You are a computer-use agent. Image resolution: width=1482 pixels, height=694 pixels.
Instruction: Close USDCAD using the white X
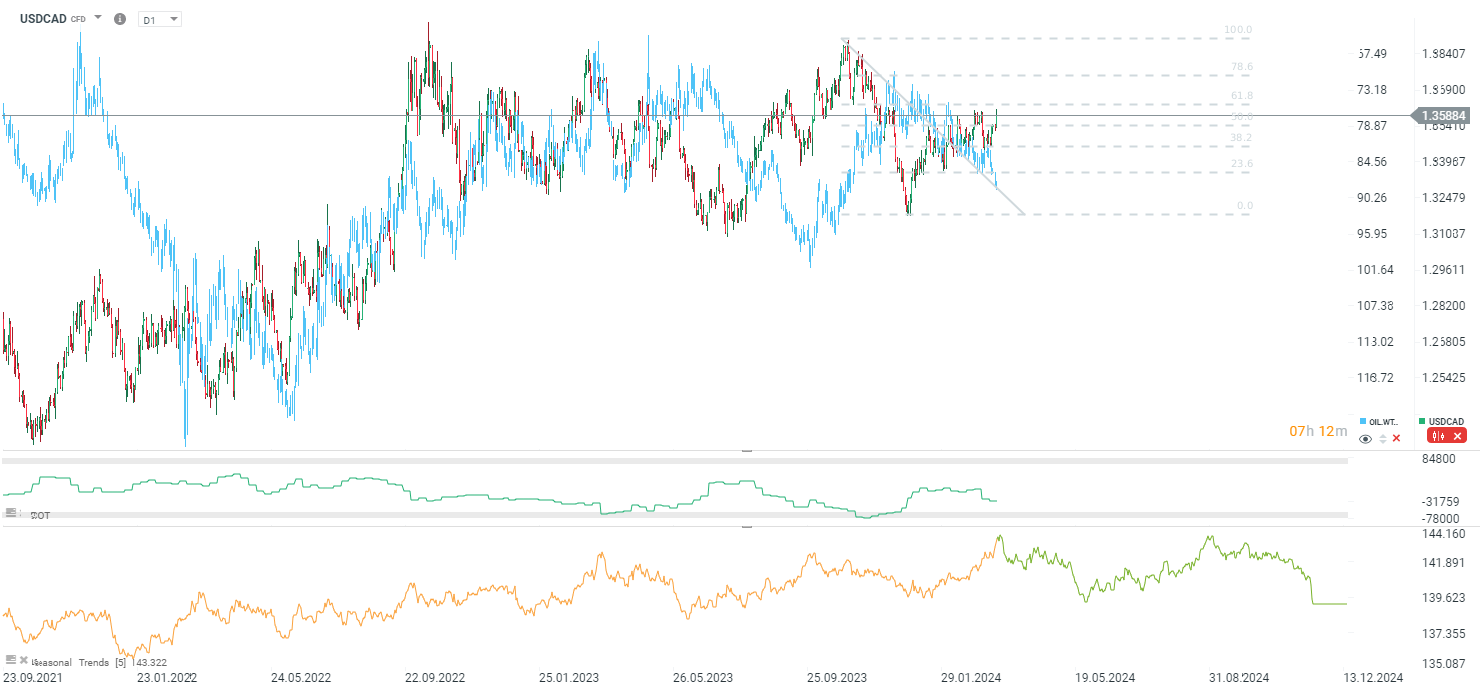[x=1457, y=436]
